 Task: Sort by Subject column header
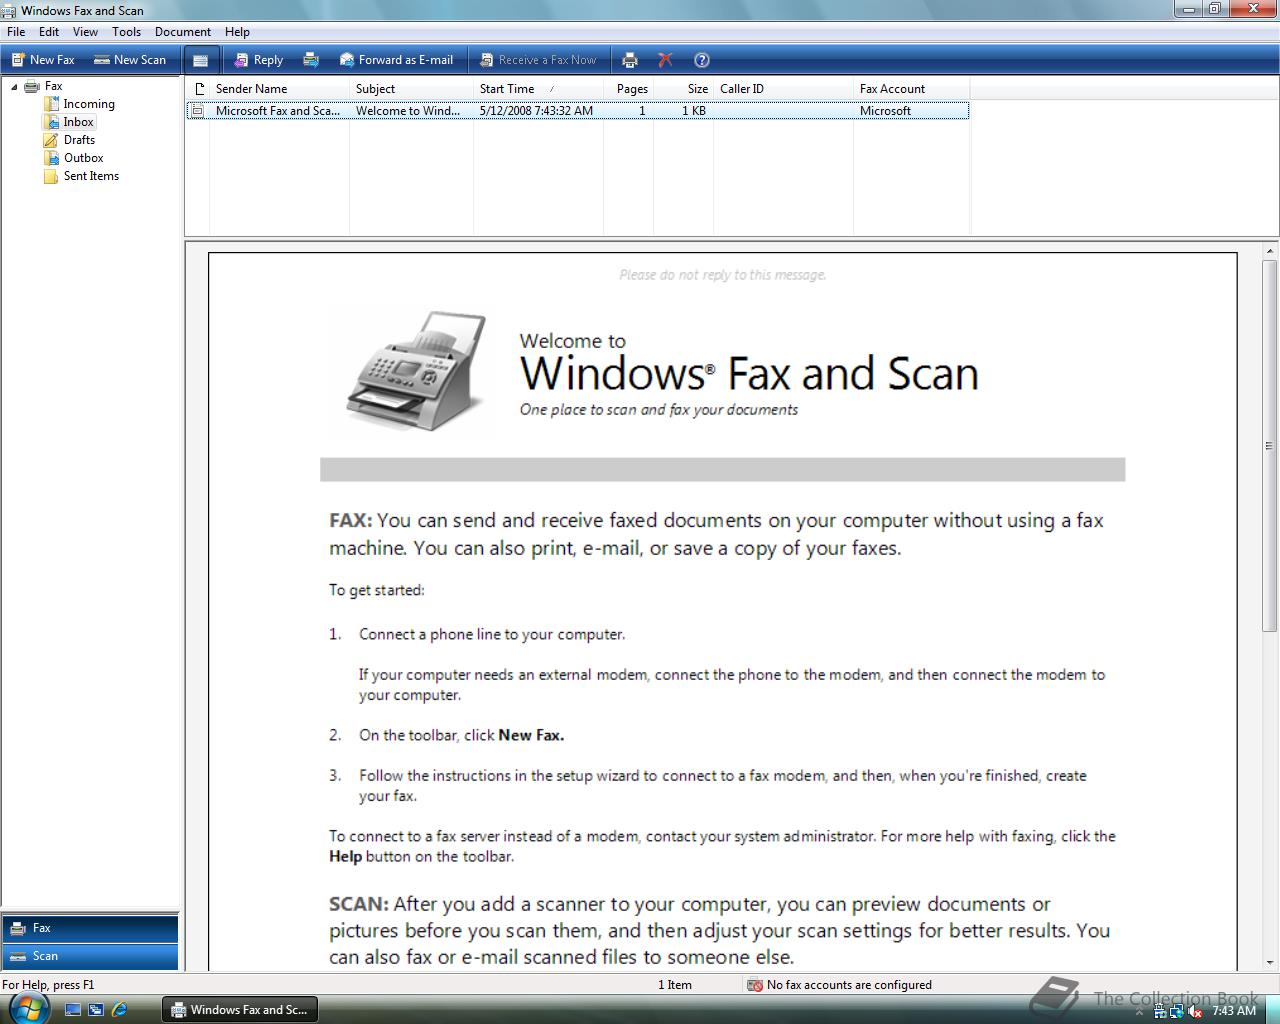tap(411, 89)
